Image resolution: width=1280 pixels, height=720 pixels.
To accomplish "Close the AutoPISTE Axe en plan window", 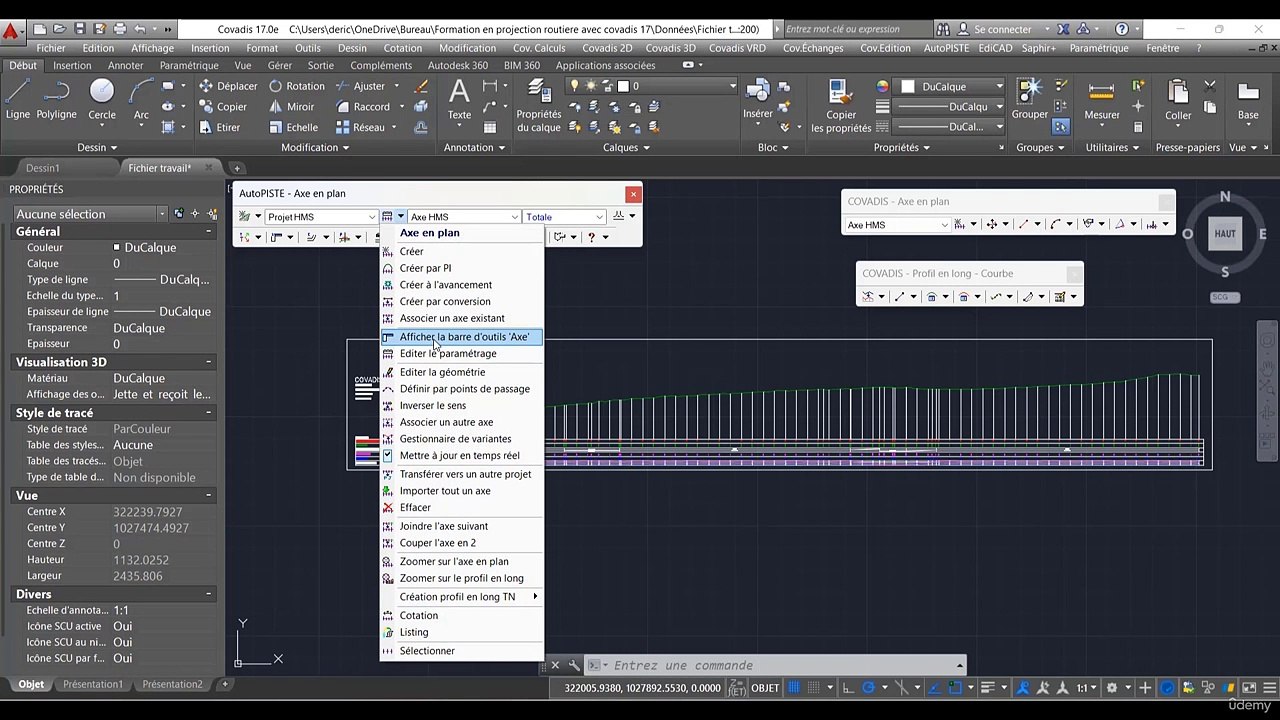I will pos(633,194).
